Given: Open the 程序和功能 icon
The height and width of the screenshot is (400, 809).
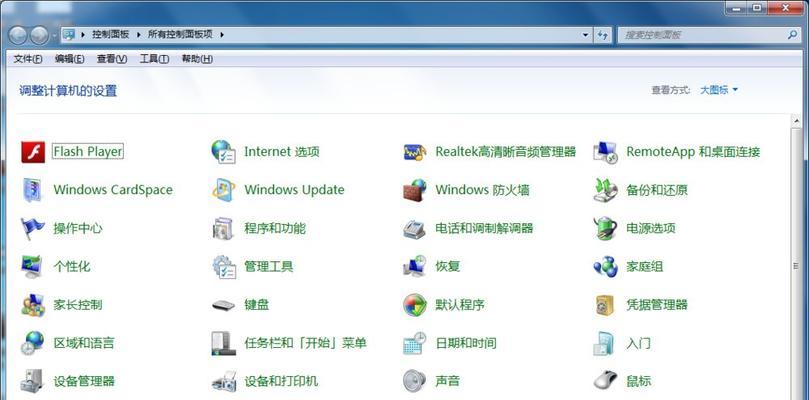Looking at the screenshot, I should tap(223, 228).
